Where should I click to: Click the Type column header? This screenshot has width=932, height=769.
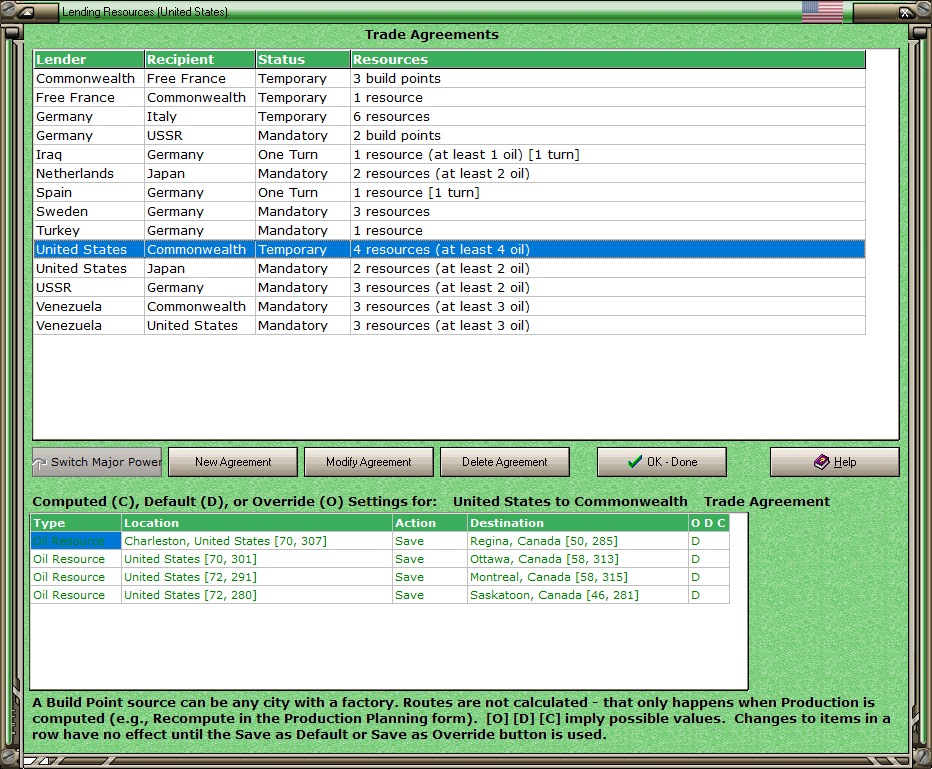76,523
